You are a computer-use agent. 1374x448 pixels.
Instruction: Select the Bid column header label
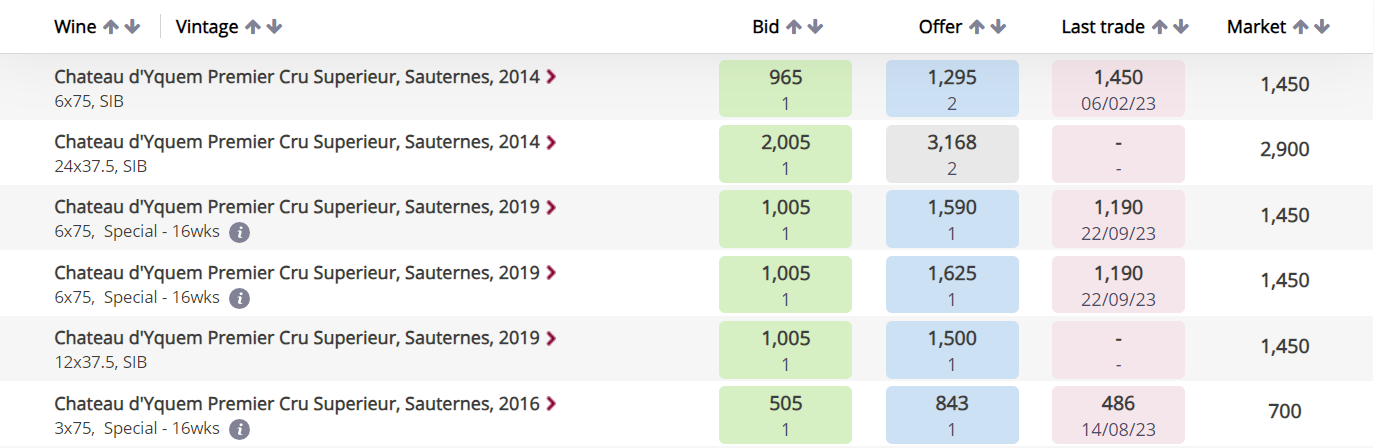point(765,27)
